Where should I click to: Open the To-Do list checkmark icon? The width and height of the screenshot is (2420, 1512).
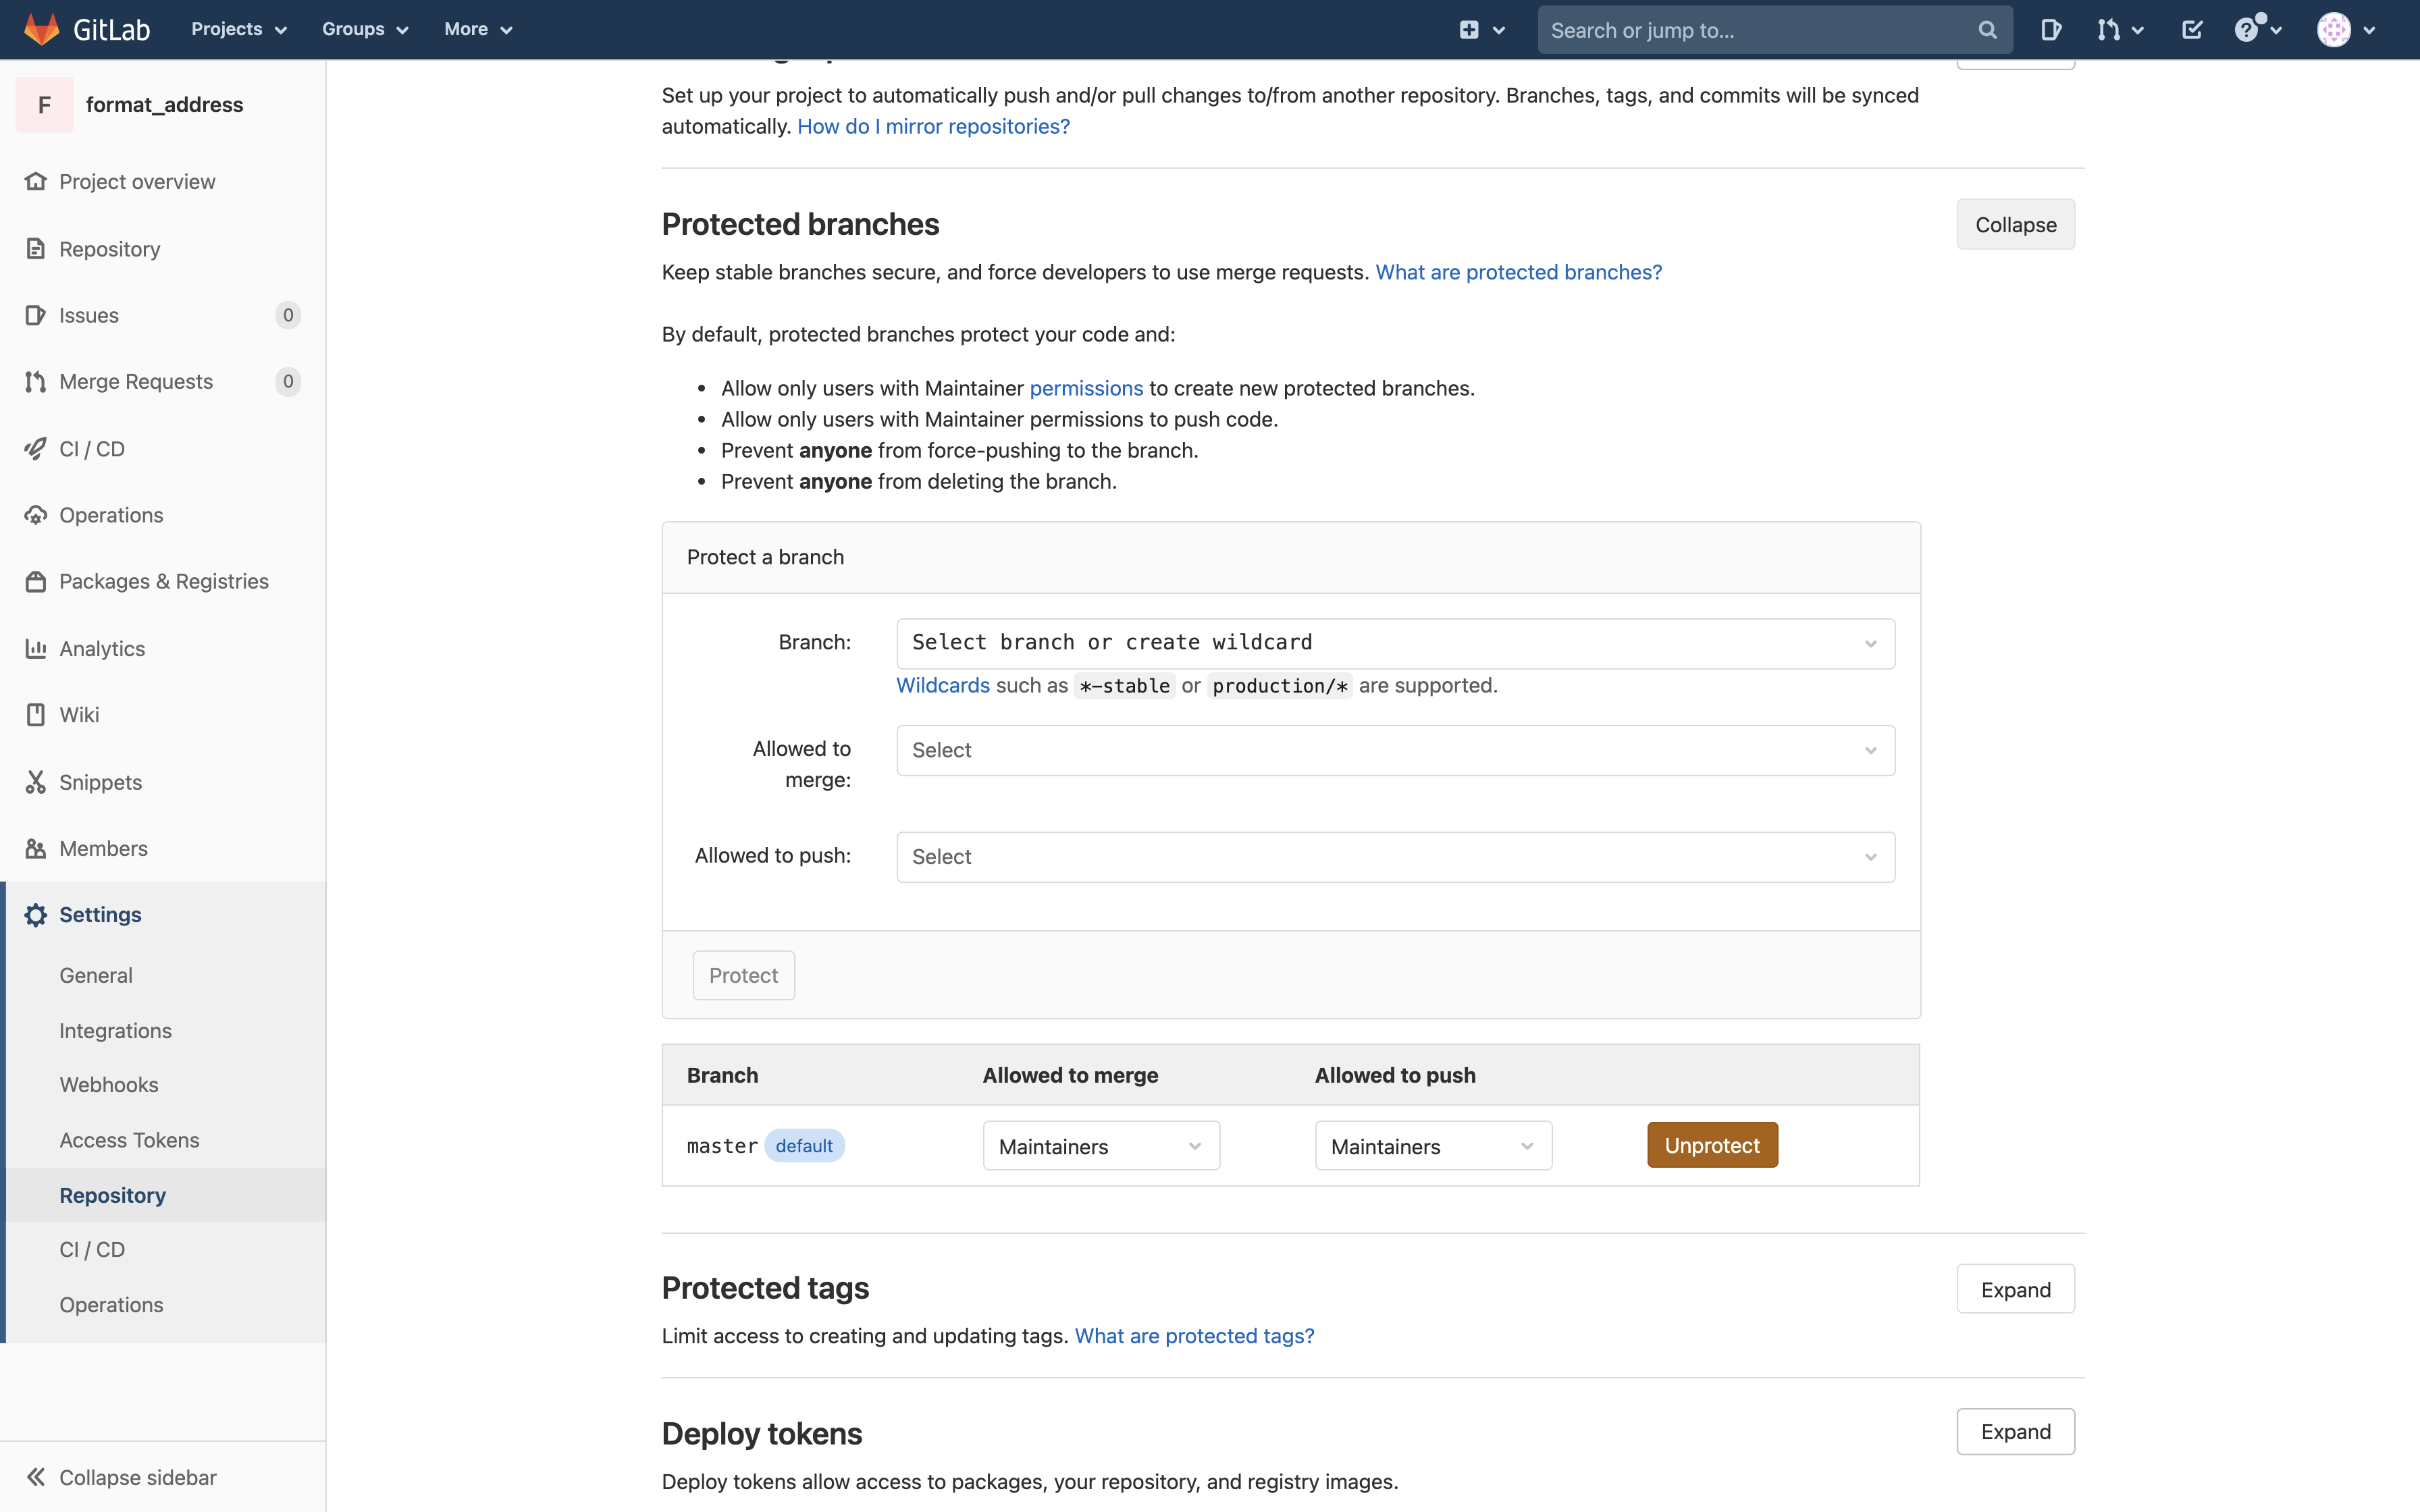tap(2191, 30)
